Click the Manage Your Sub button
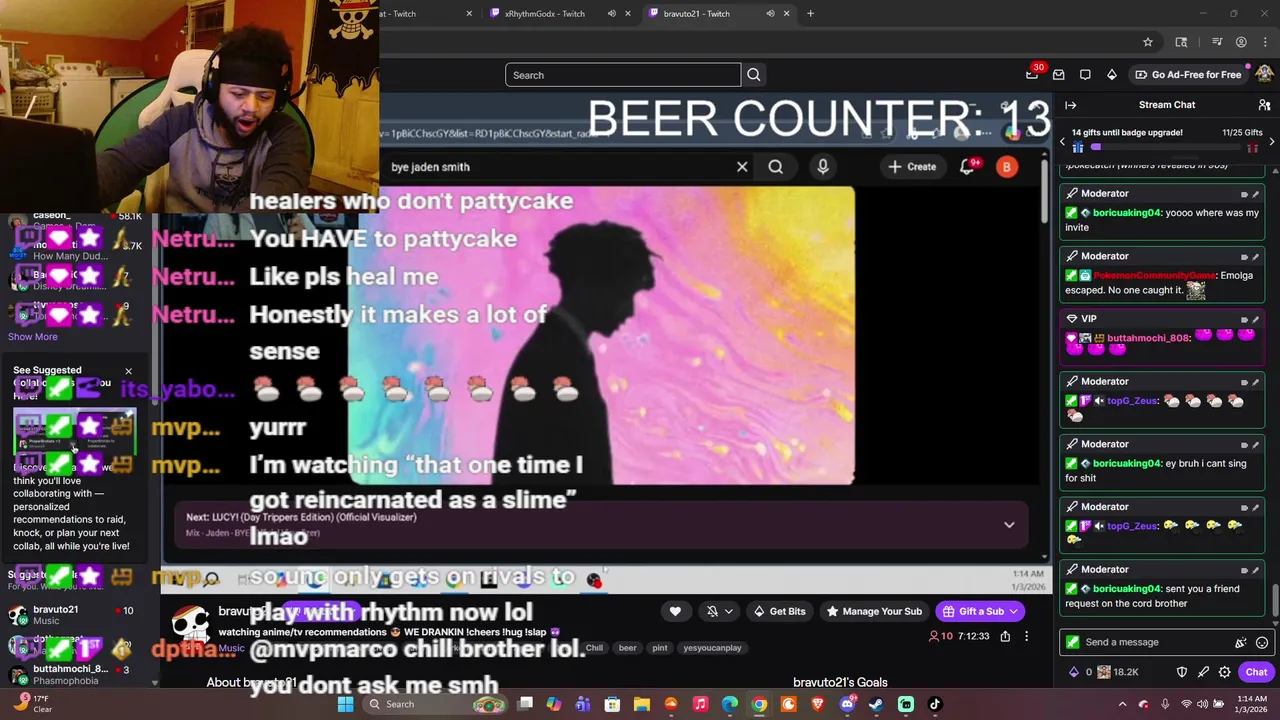The height and width of the screenshot is (720, 1280). click(874, 611)
